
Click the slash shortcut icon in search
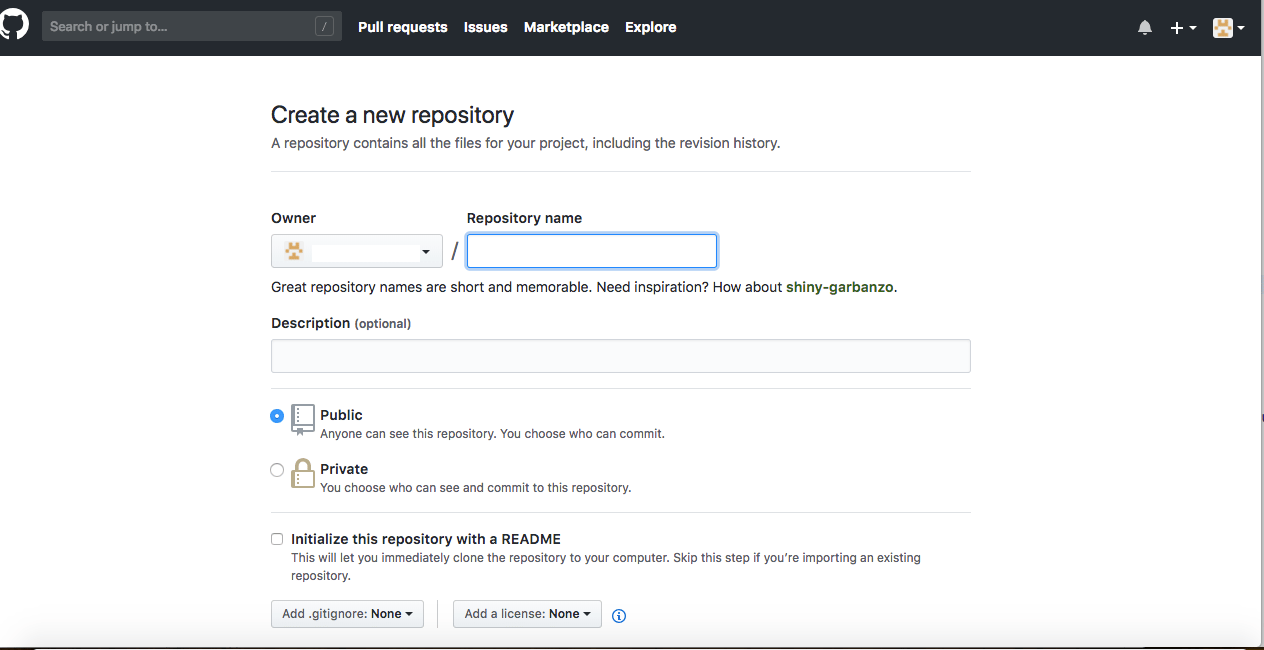click(324, 27)
